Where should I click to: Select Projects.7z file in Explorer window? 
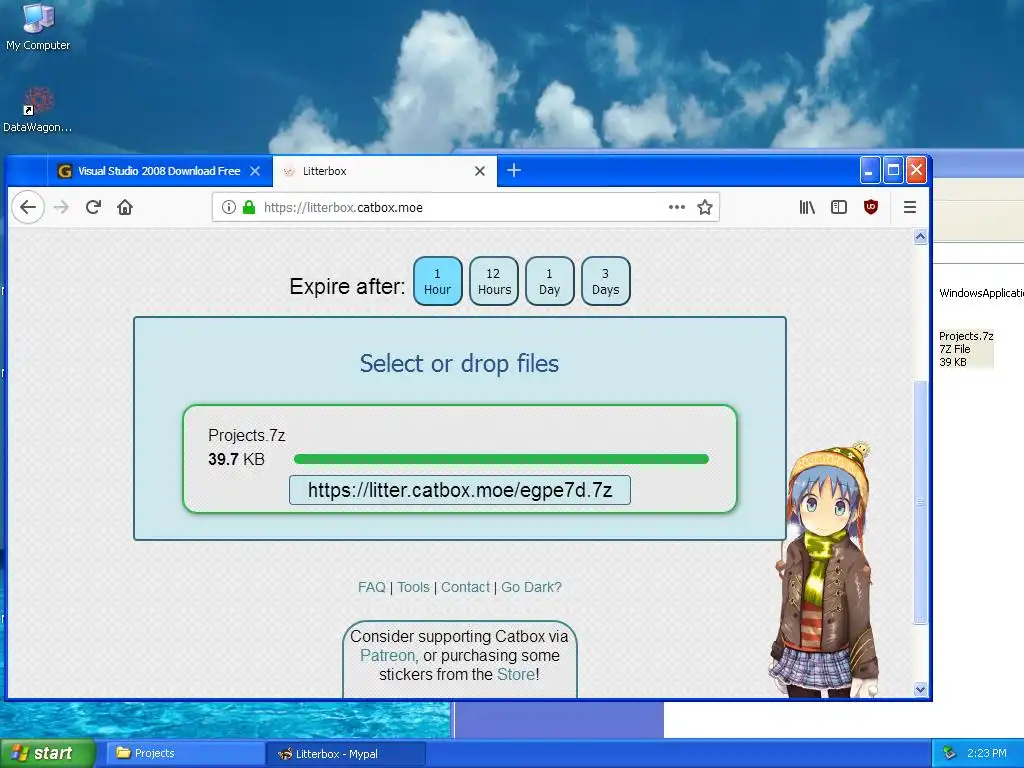[965, 349]
